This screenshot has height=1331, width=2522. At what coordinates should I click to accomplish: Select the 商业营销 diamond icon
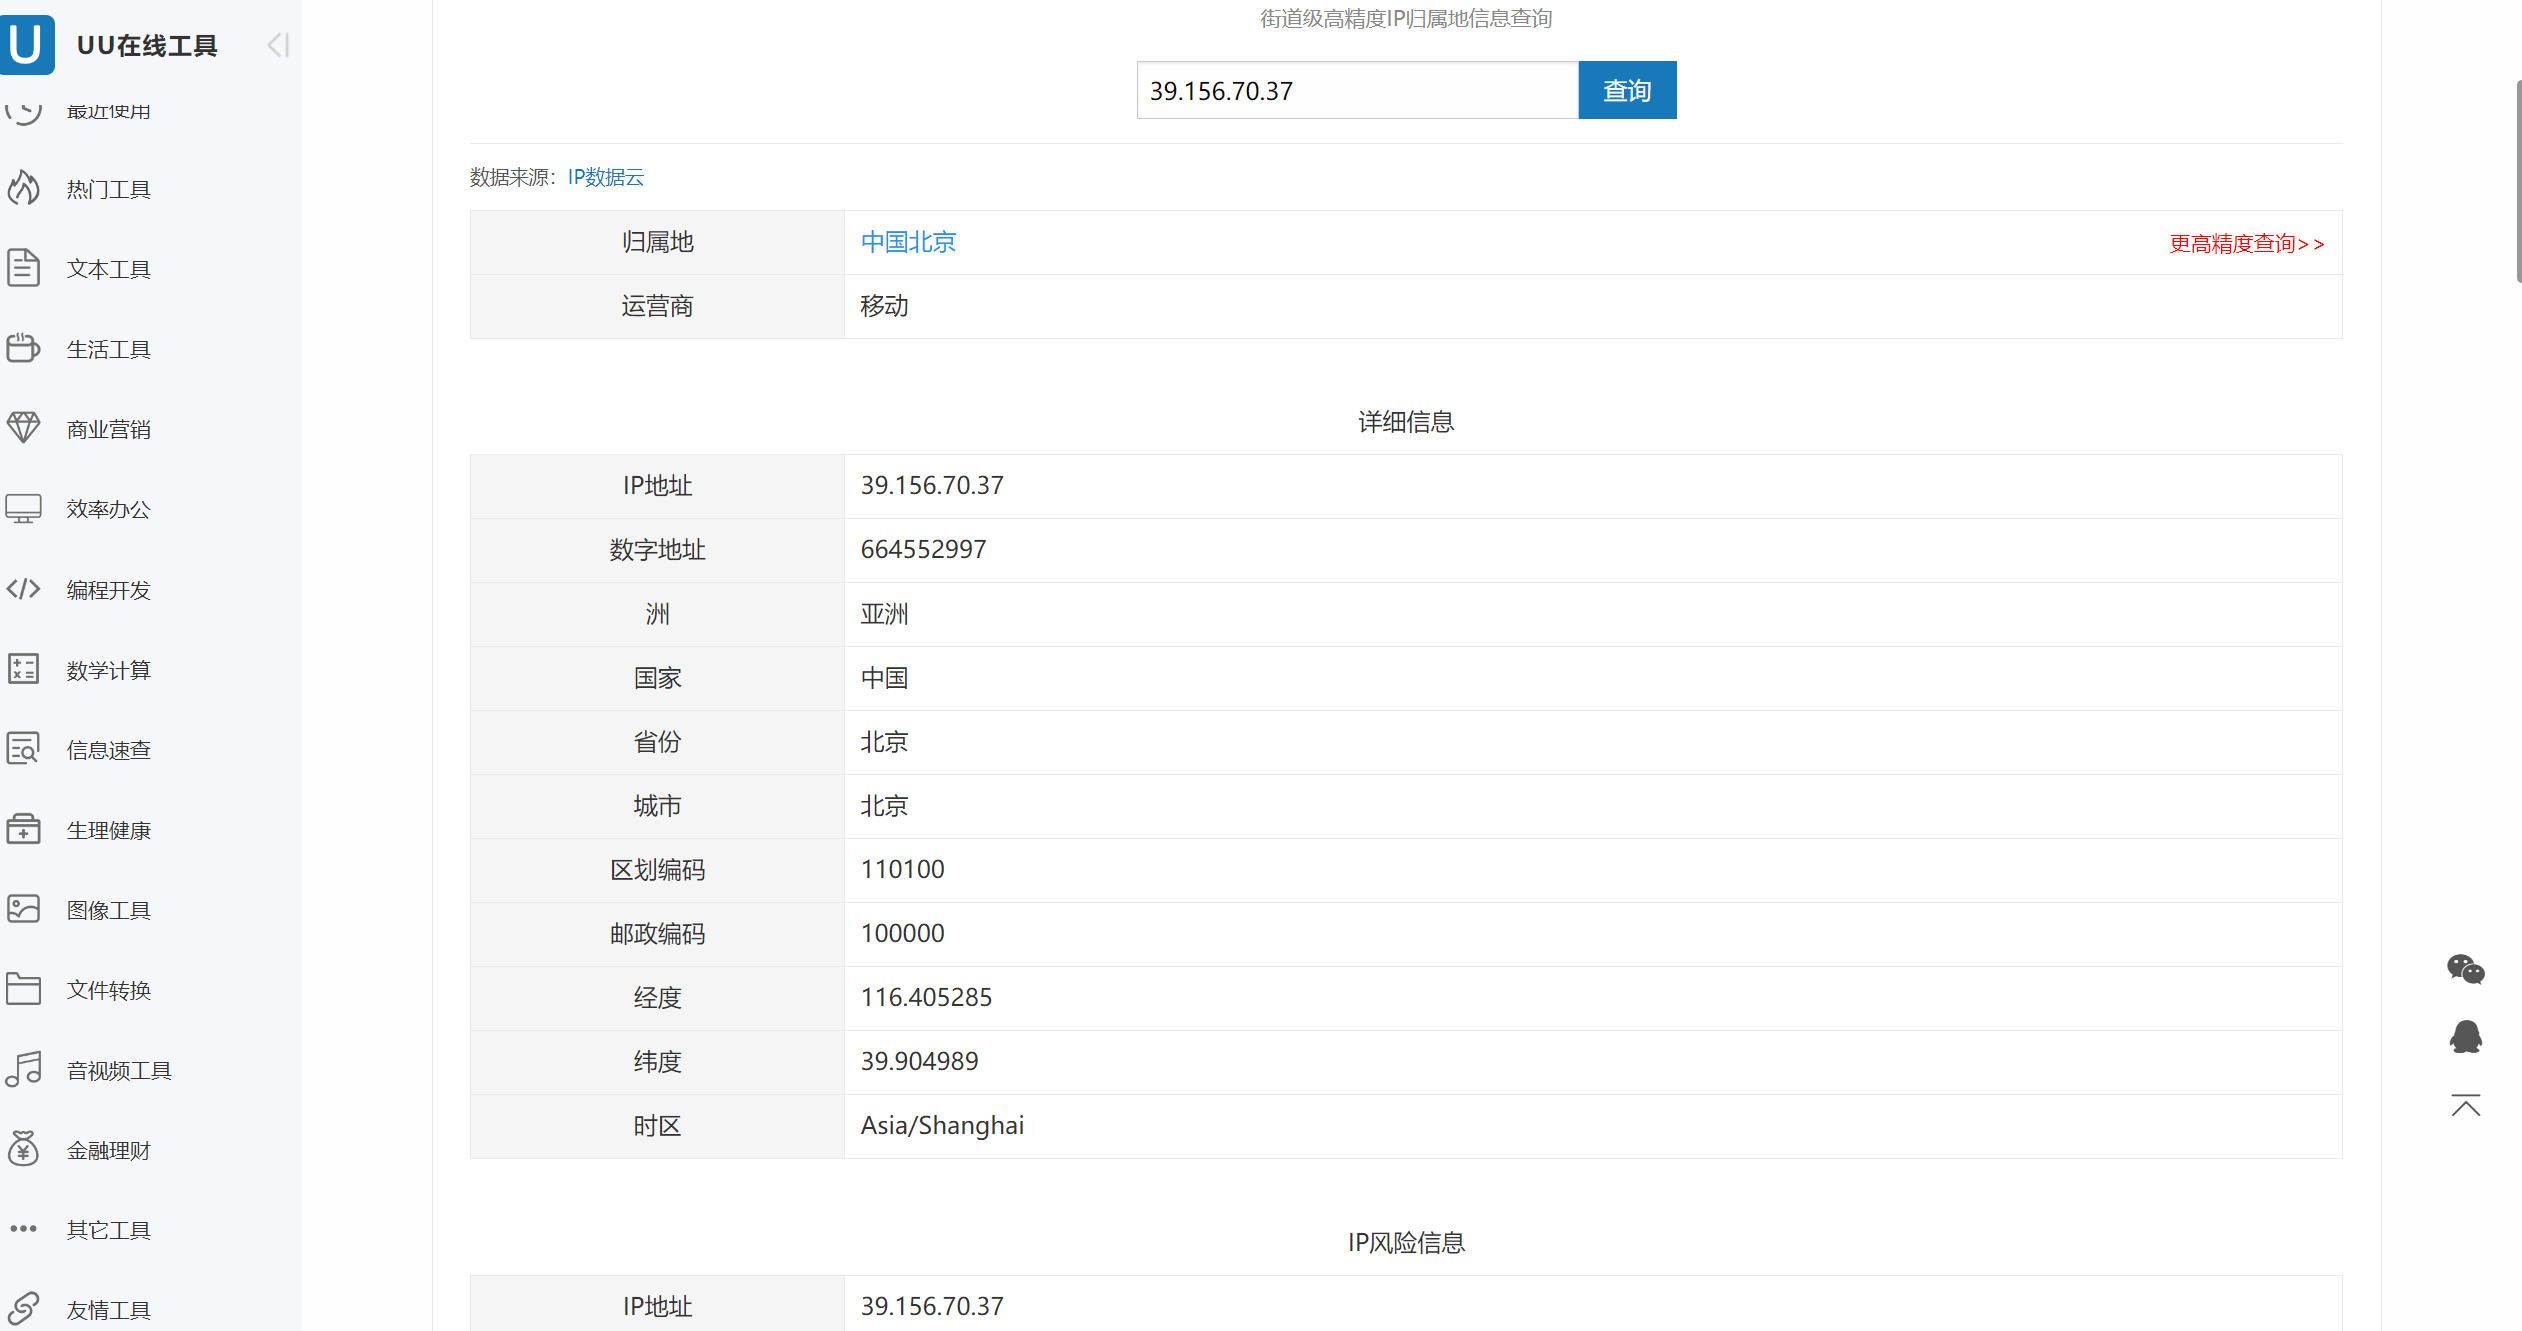[24, 428]
